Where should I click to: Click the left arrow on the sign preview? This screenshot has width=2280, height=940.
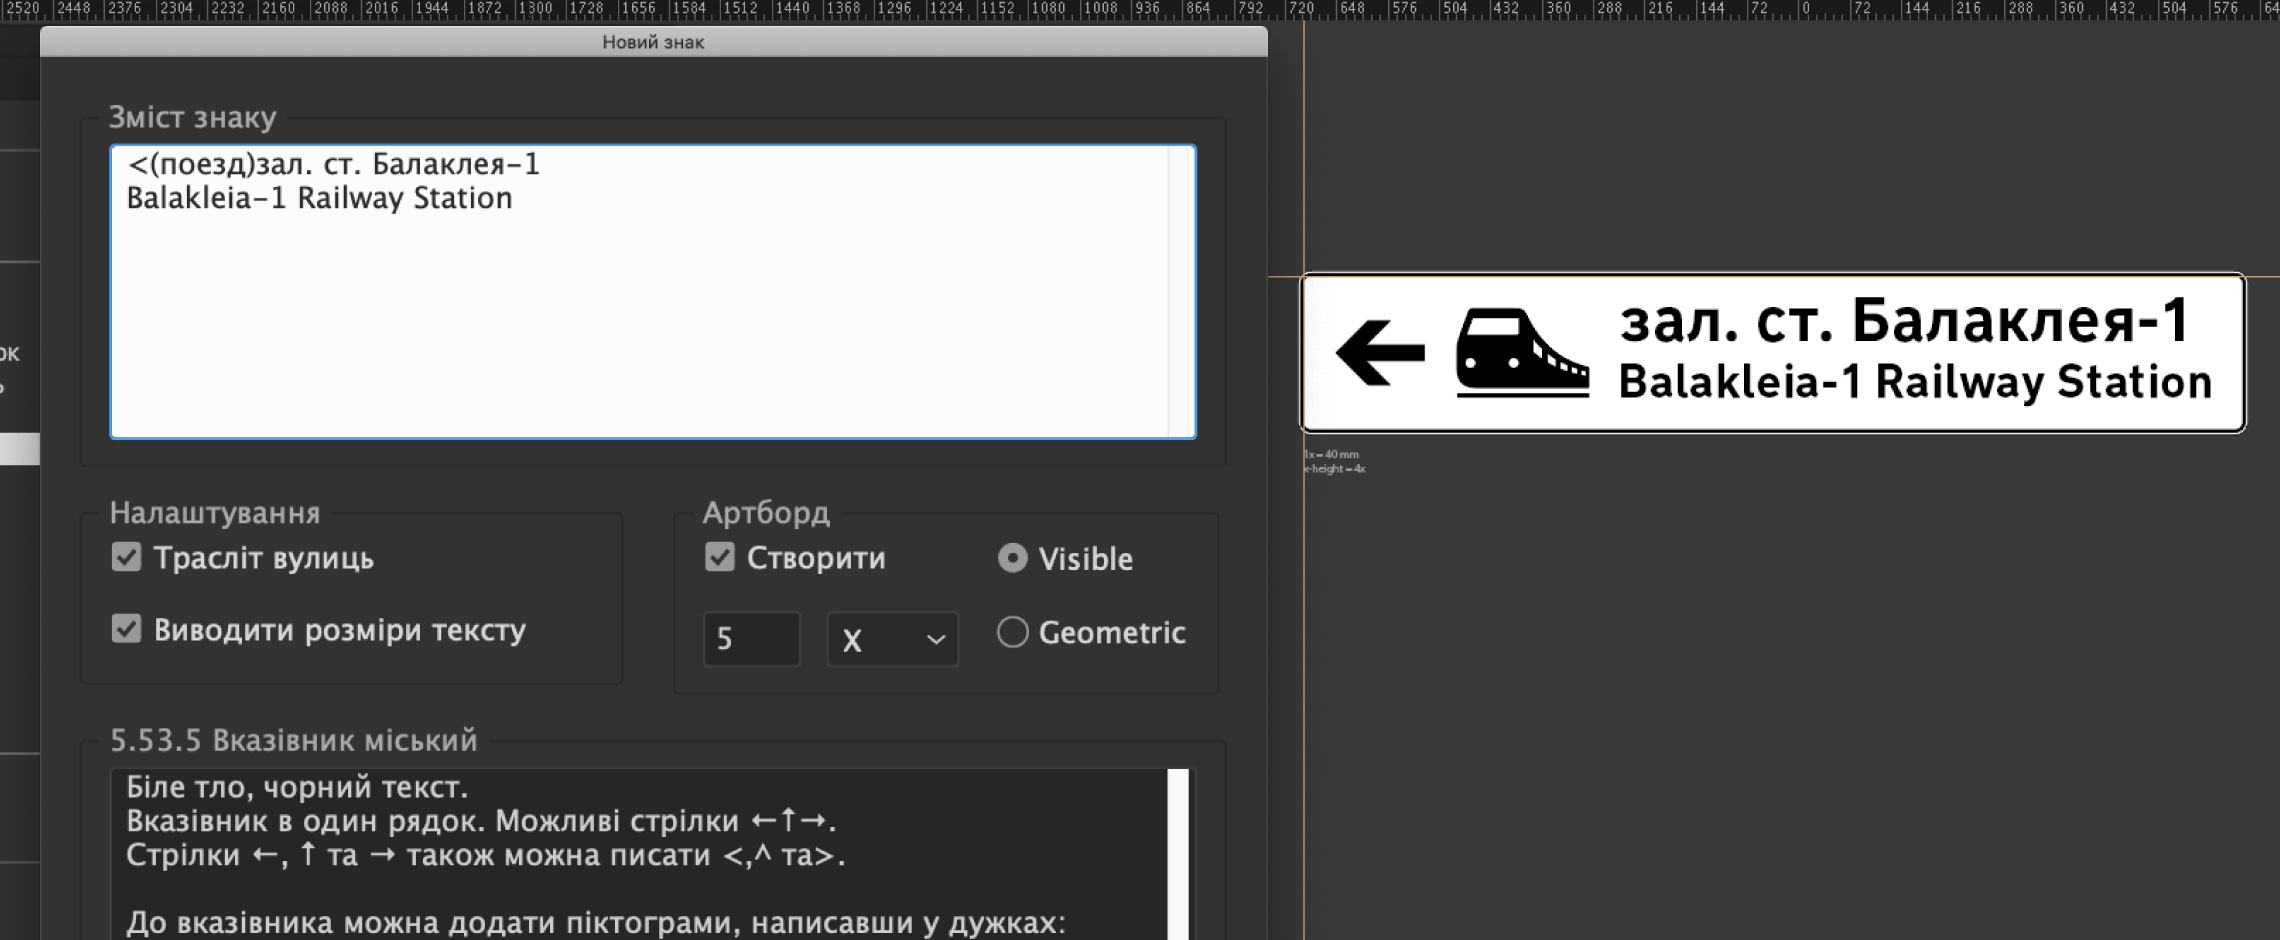click(1379, 352)
